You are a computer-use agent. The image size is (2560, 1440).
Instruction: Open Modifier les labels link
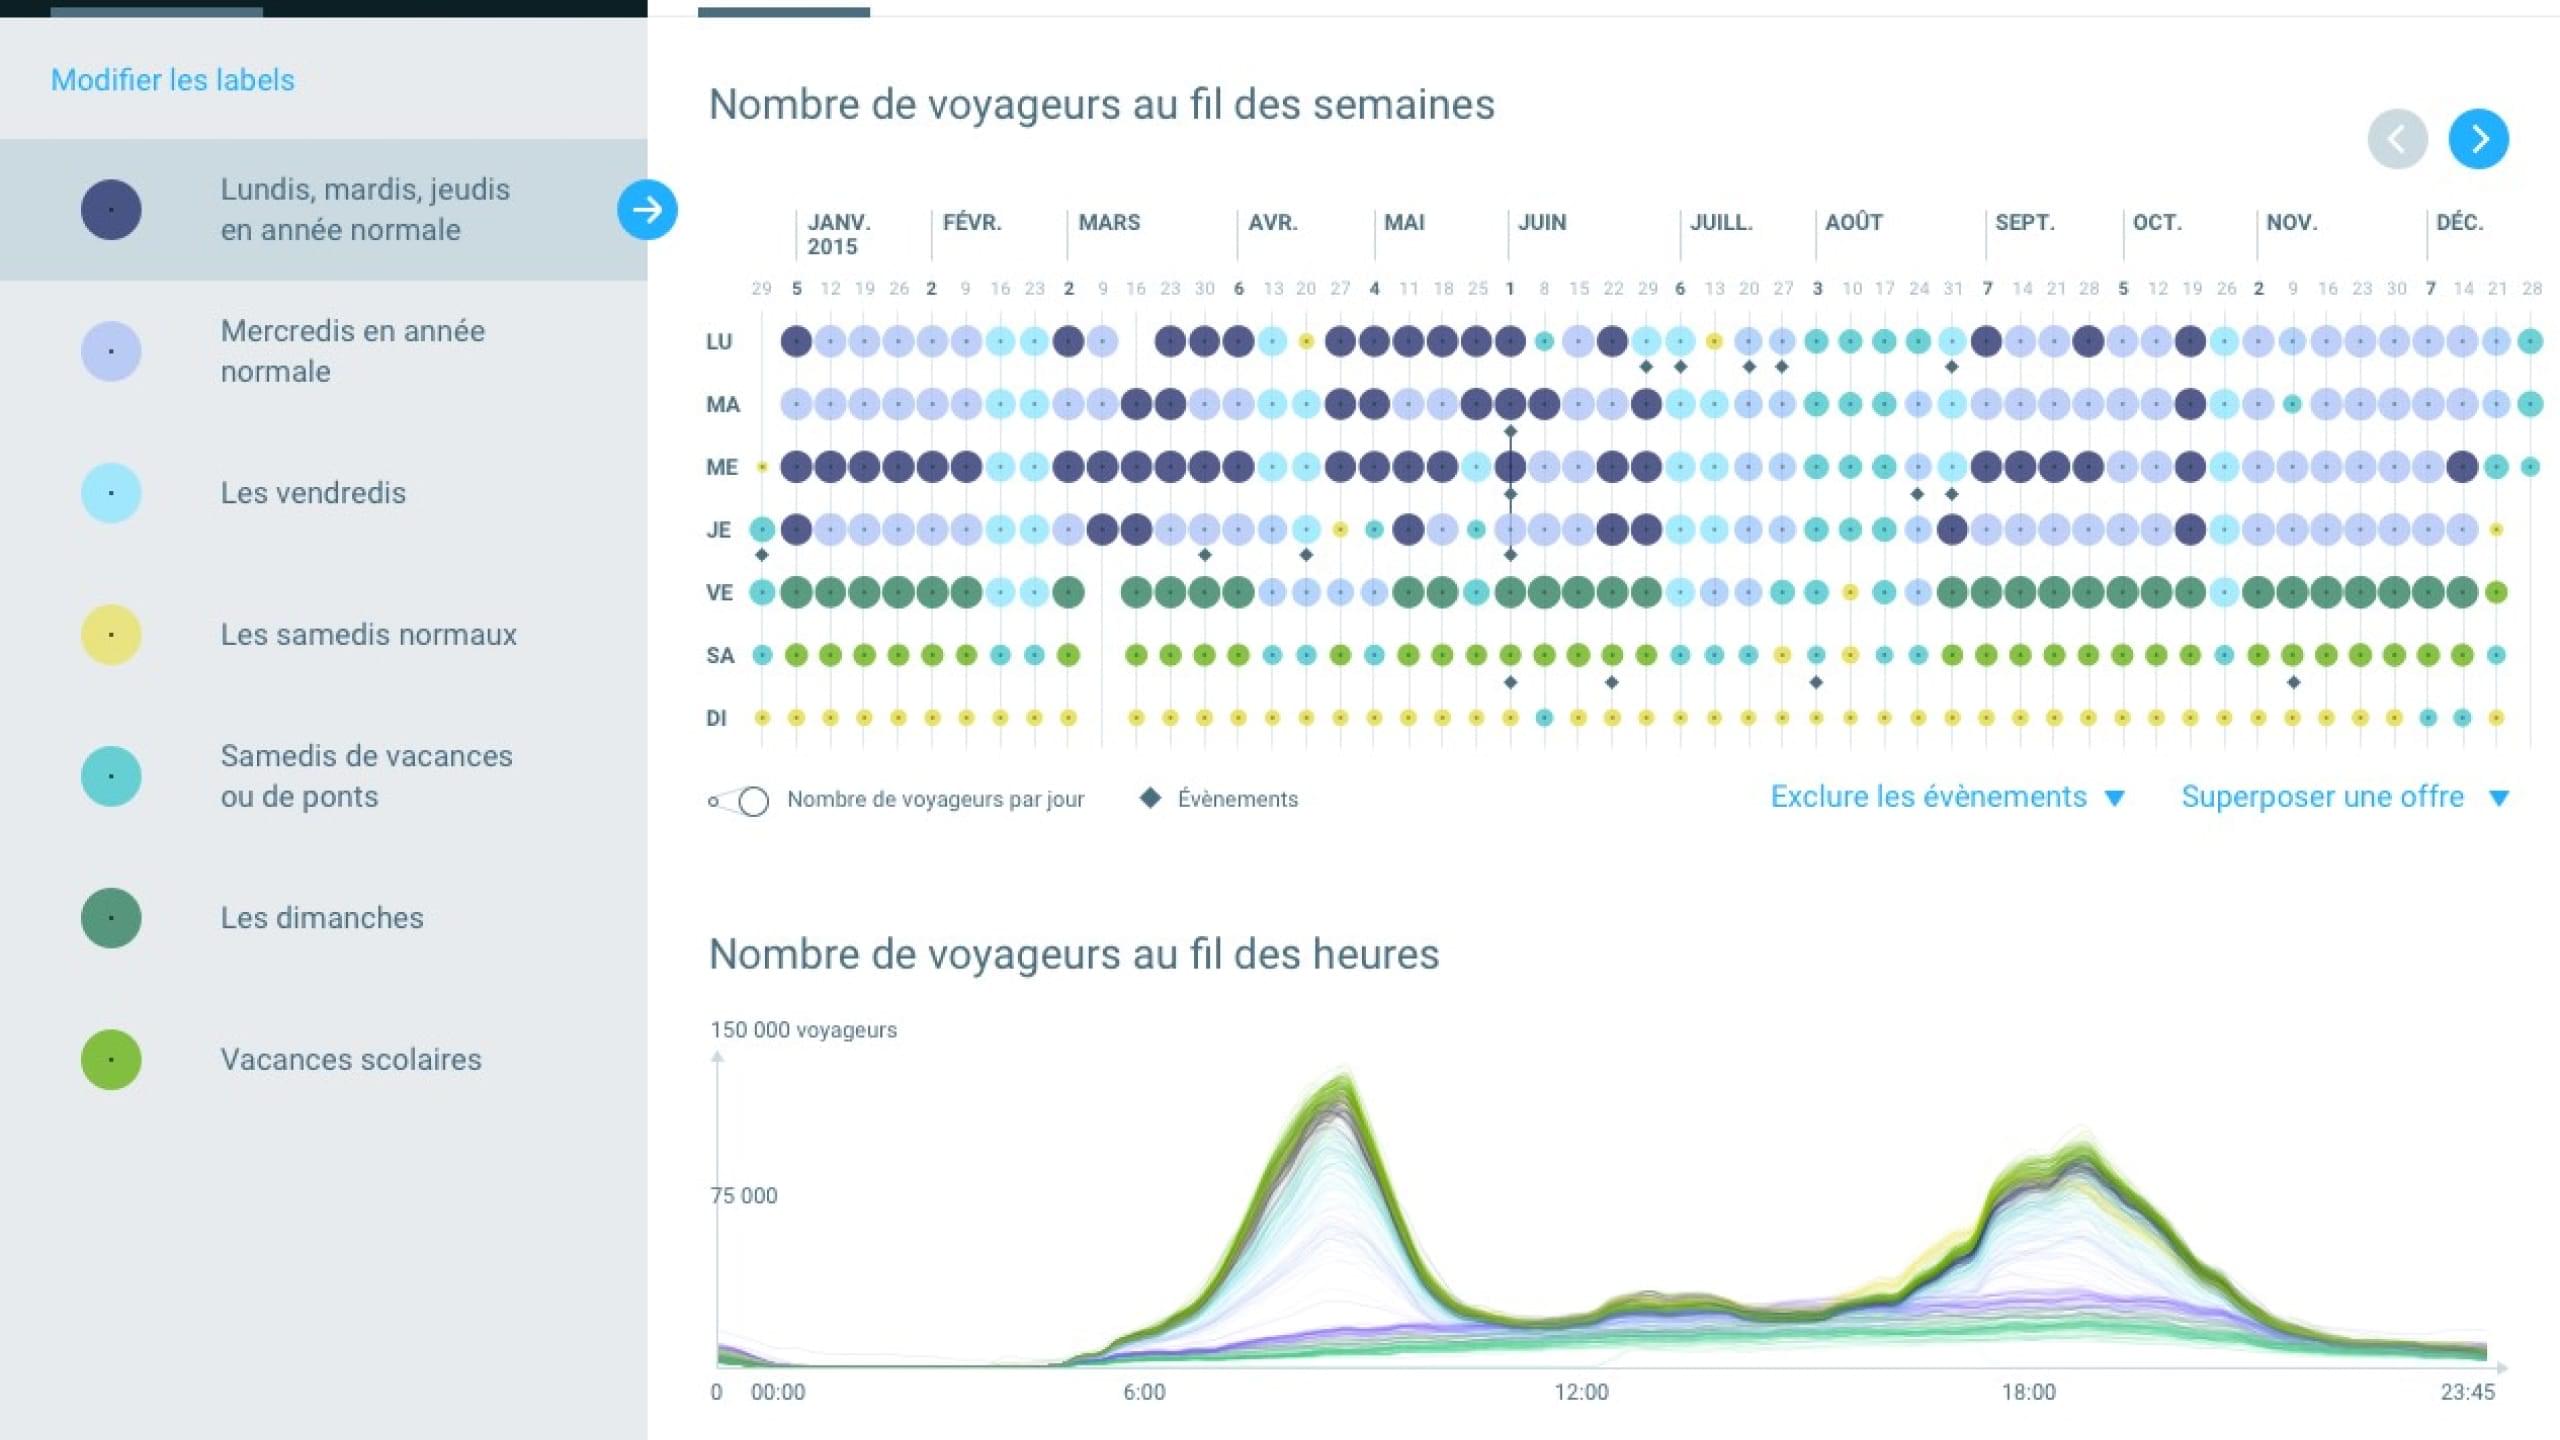(x=173, y=80)
